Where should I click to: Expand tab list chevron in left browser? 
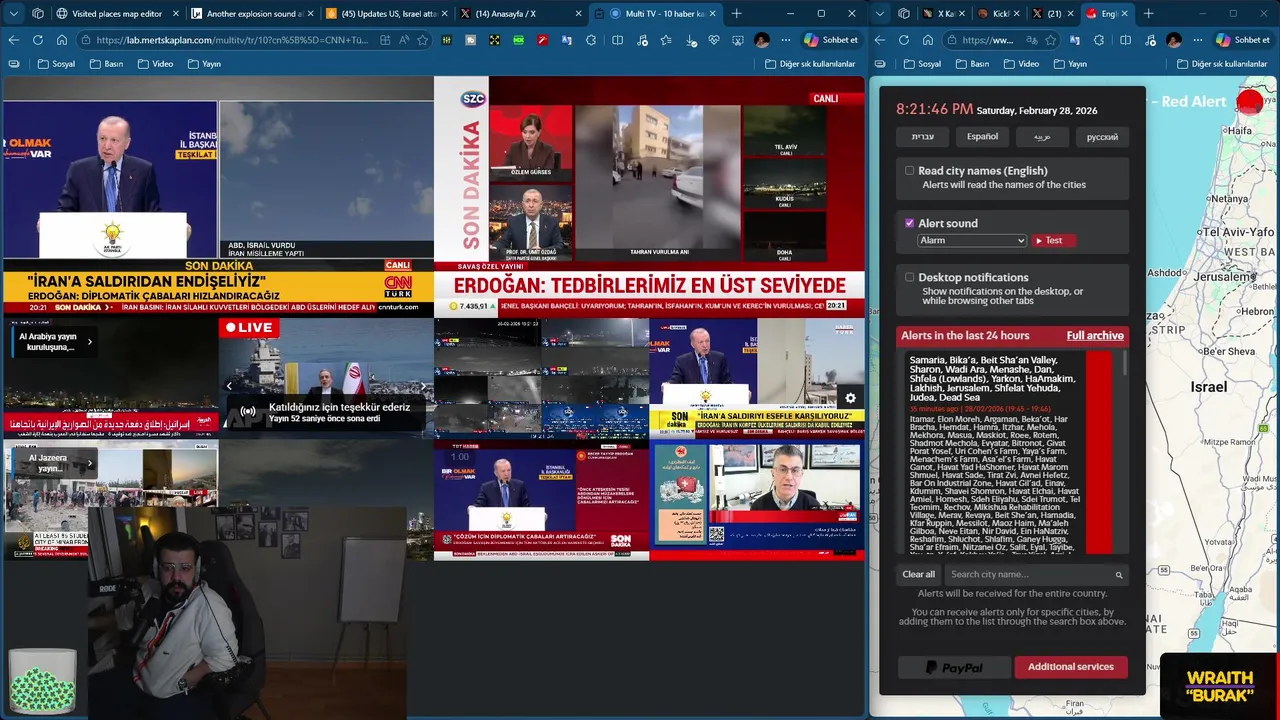click(x=13, y=13)
